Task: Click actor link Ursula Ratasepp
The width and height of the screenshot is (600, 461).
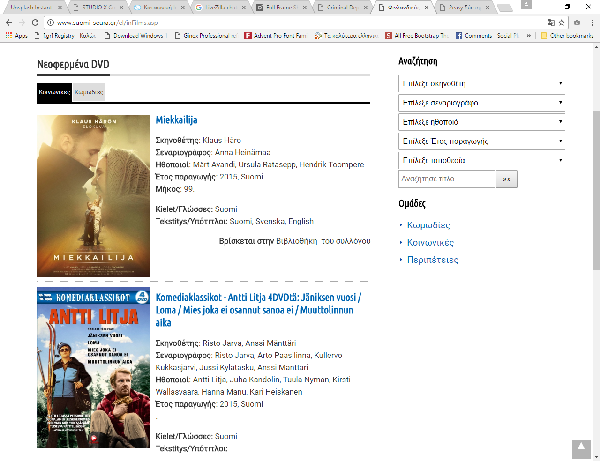Action: (267, 165)
